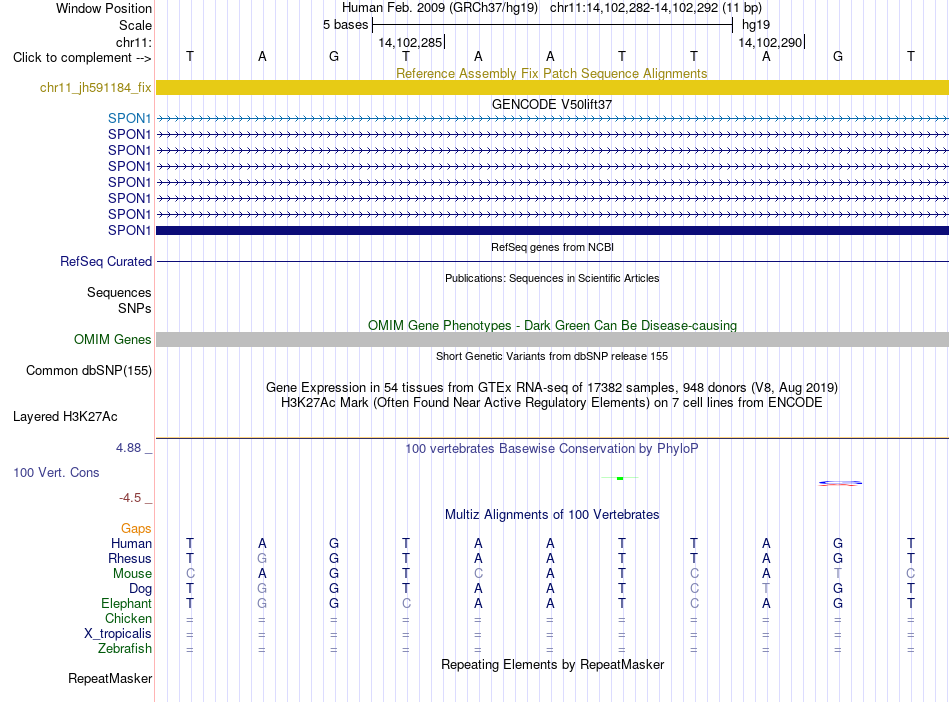Click the gray OMIM Genes bar
The height and width of the screenshot is (702, 950).
pyautogui.click(x=552, y=339)
